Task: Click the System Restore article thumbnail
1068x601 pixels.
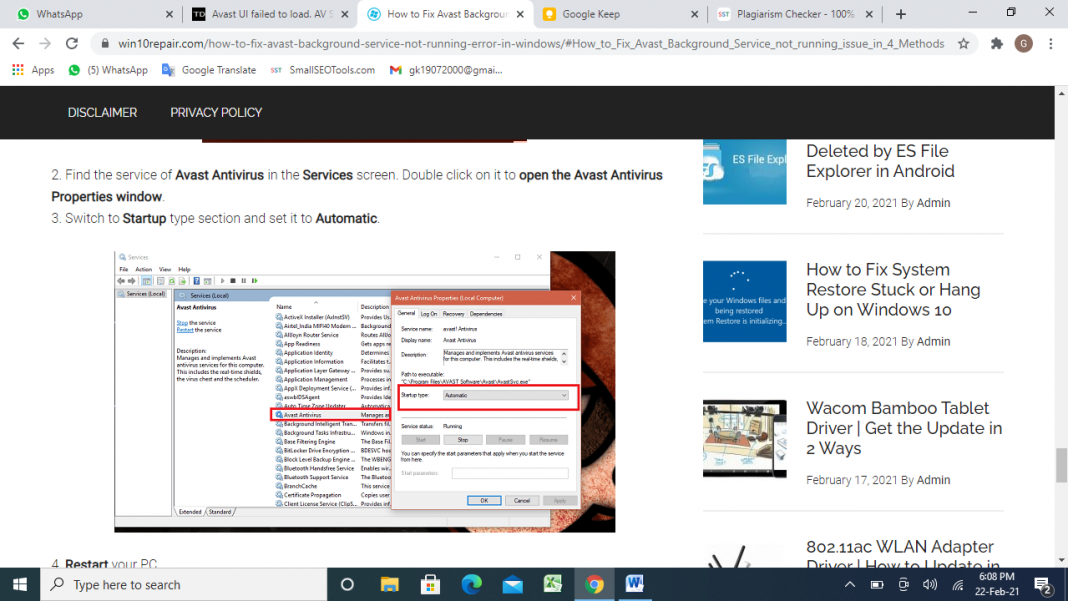Action: click(744, 301)
